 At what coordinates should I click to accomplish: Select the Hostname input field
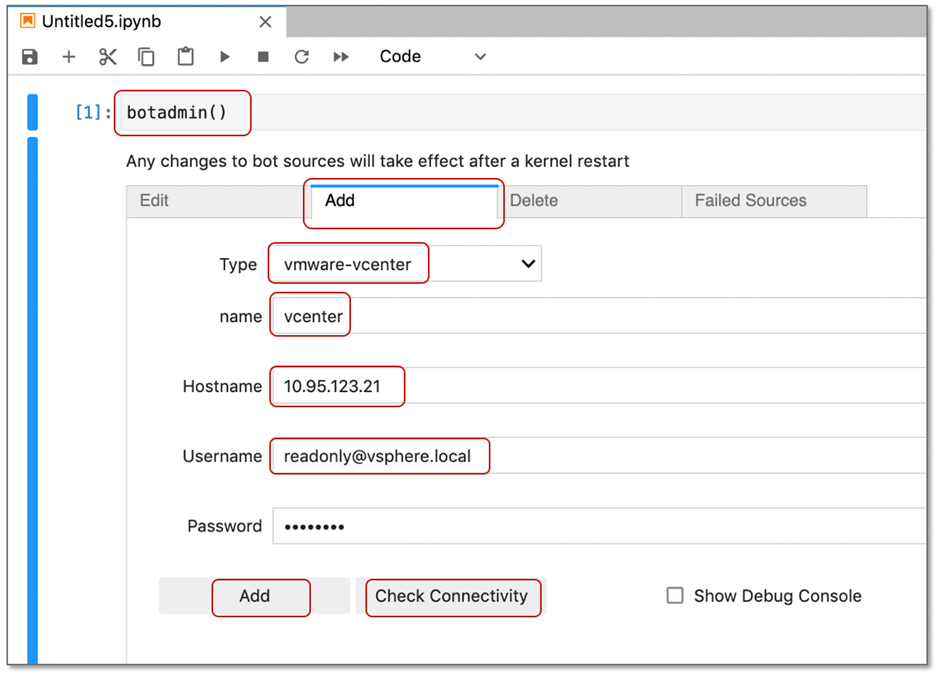tap(337, 386)
